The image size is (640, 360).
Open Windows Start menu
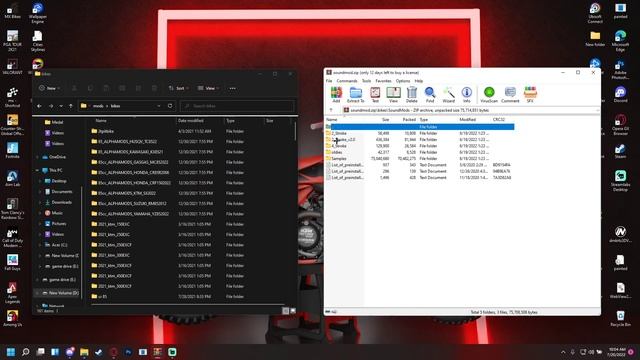(x=11, y=352)
